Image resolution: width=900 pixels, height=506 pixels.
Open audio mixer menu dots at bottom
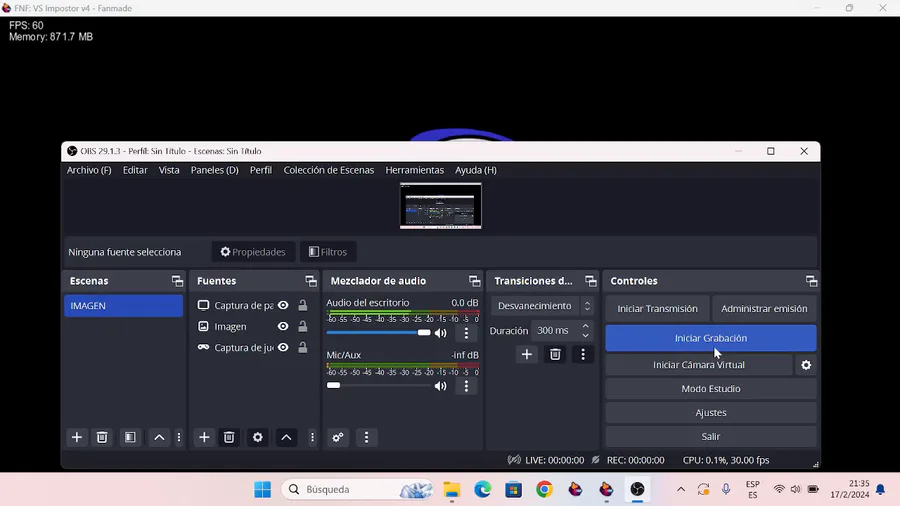pos(366,437)
